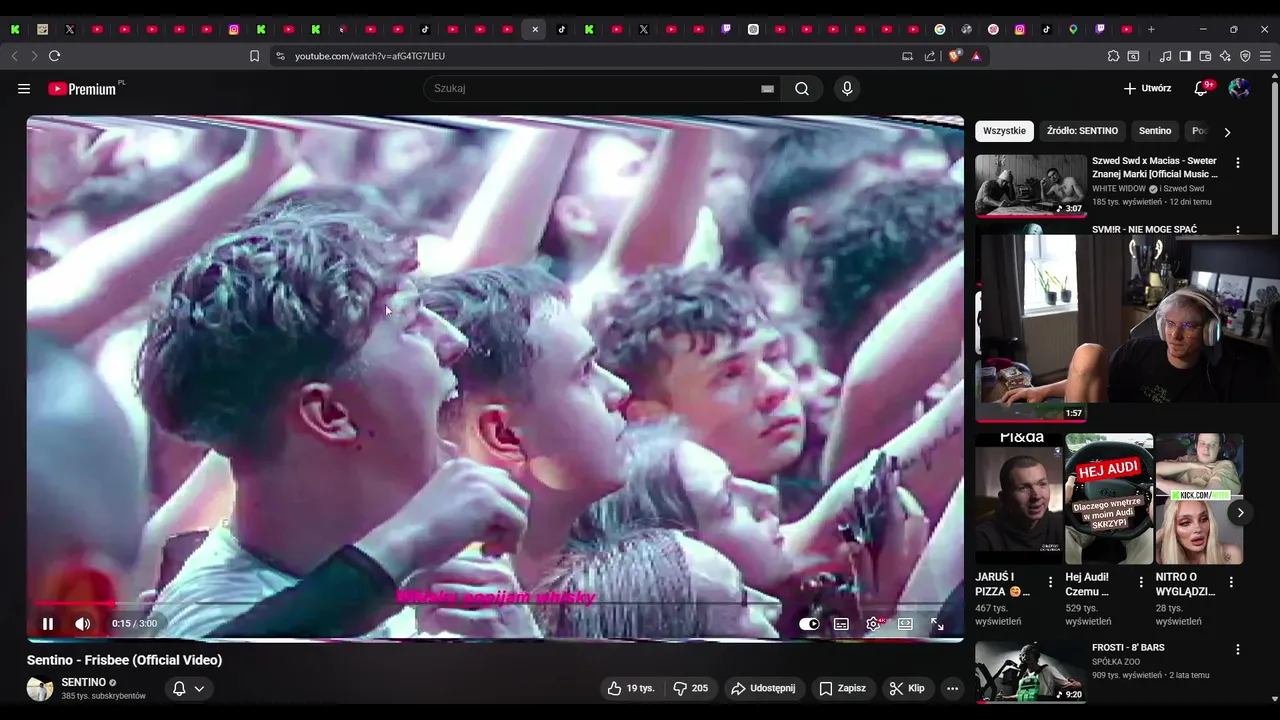Open browser extensions puzzle icon

point(1113,56)
